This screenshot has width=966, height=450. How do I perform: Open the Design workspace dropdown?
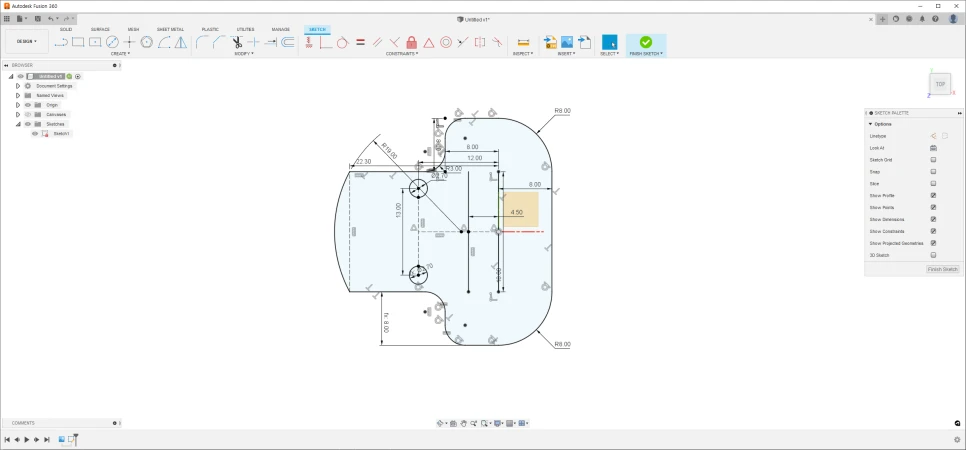click(x=26, y=41)
